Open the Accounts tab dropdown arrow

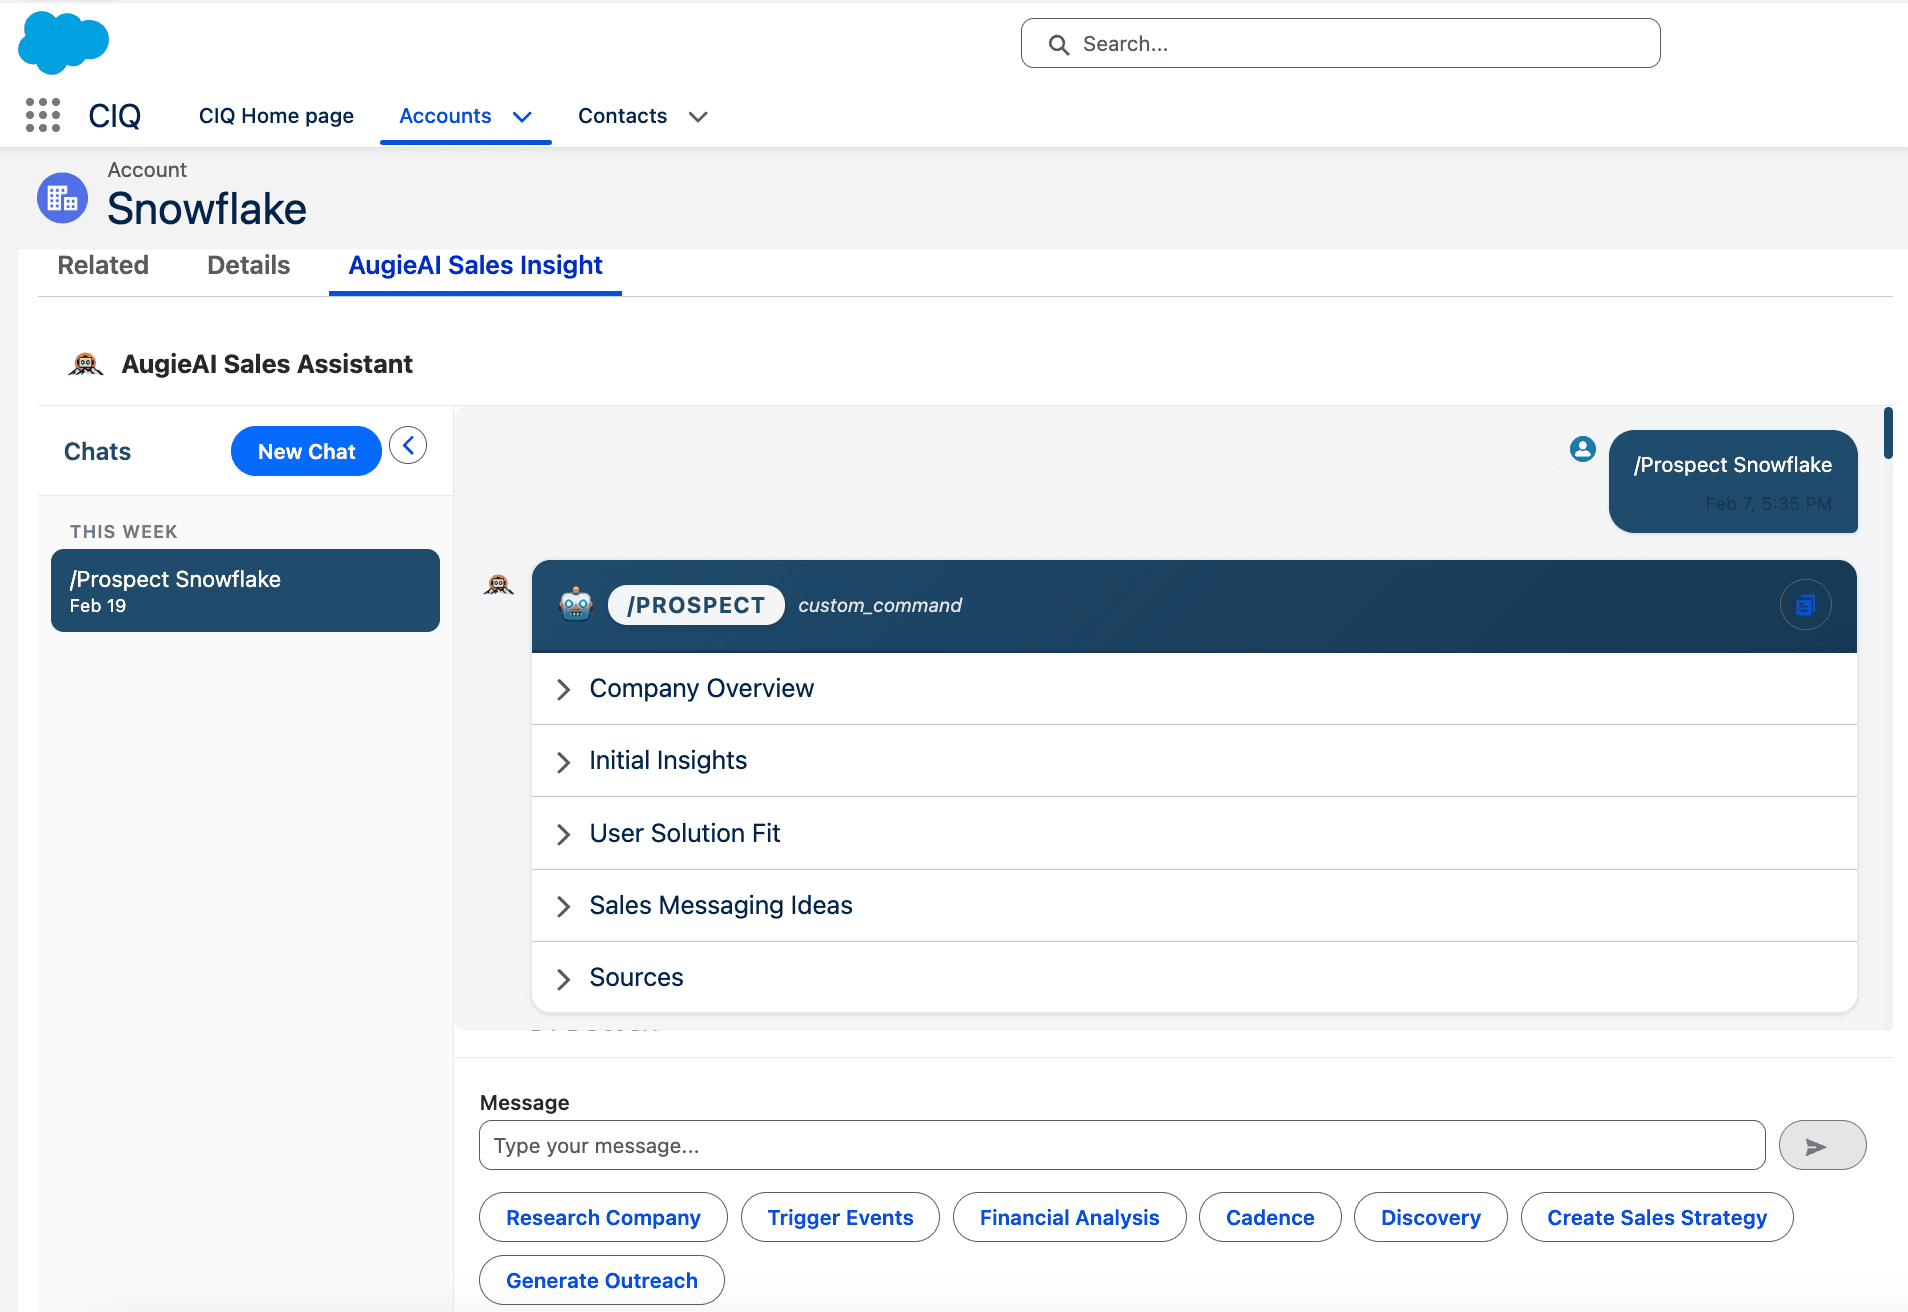[522, 117]
